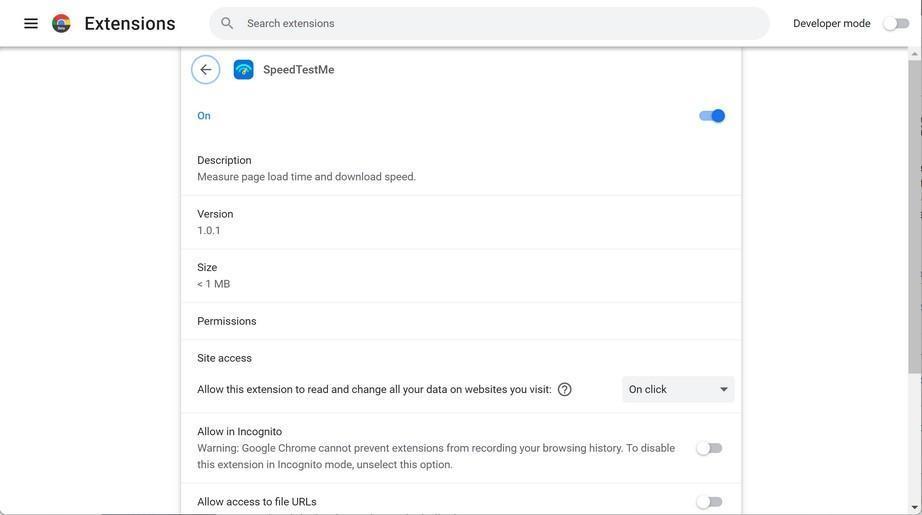Click the Chrome logo icon

(61, 23)
